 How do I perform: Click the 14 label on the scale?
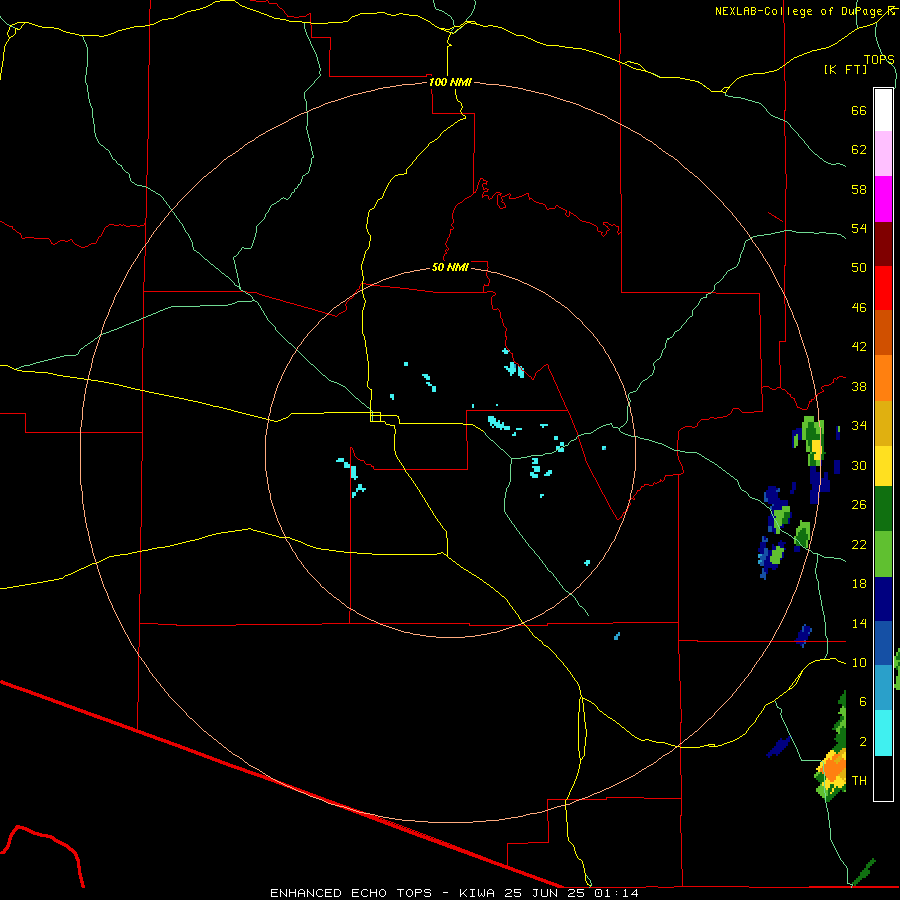(x=859, y=623)
